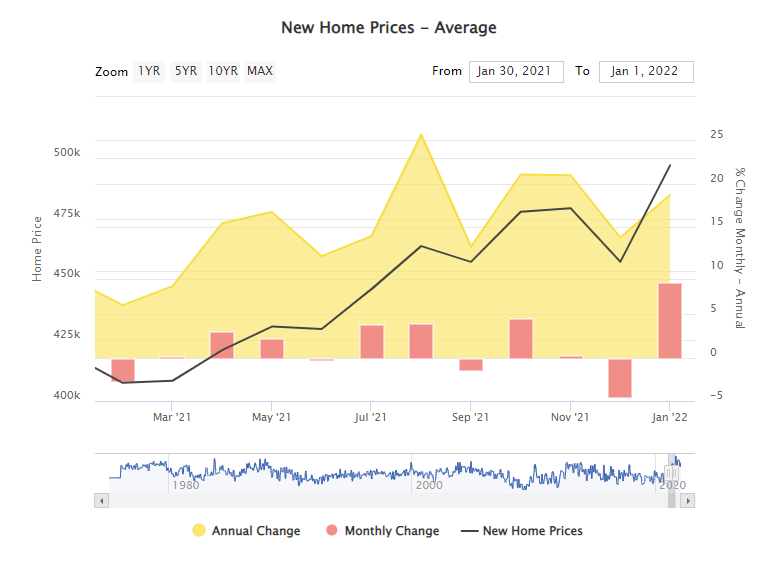The width and height of the screenshot is (762, 564).
Task: Click the yellow Annual Change legend swatch
Action: tap(199, 530)
